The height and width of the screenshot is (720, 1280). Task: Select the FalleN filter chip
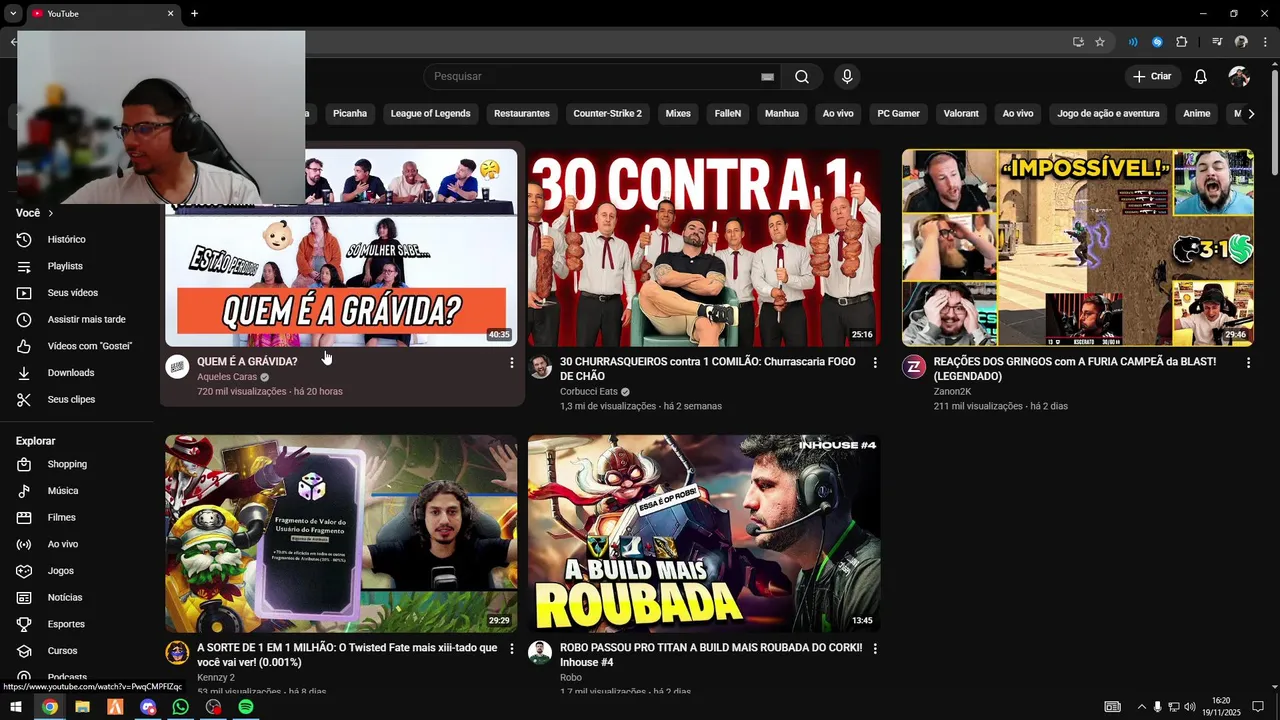click(728, 114)
